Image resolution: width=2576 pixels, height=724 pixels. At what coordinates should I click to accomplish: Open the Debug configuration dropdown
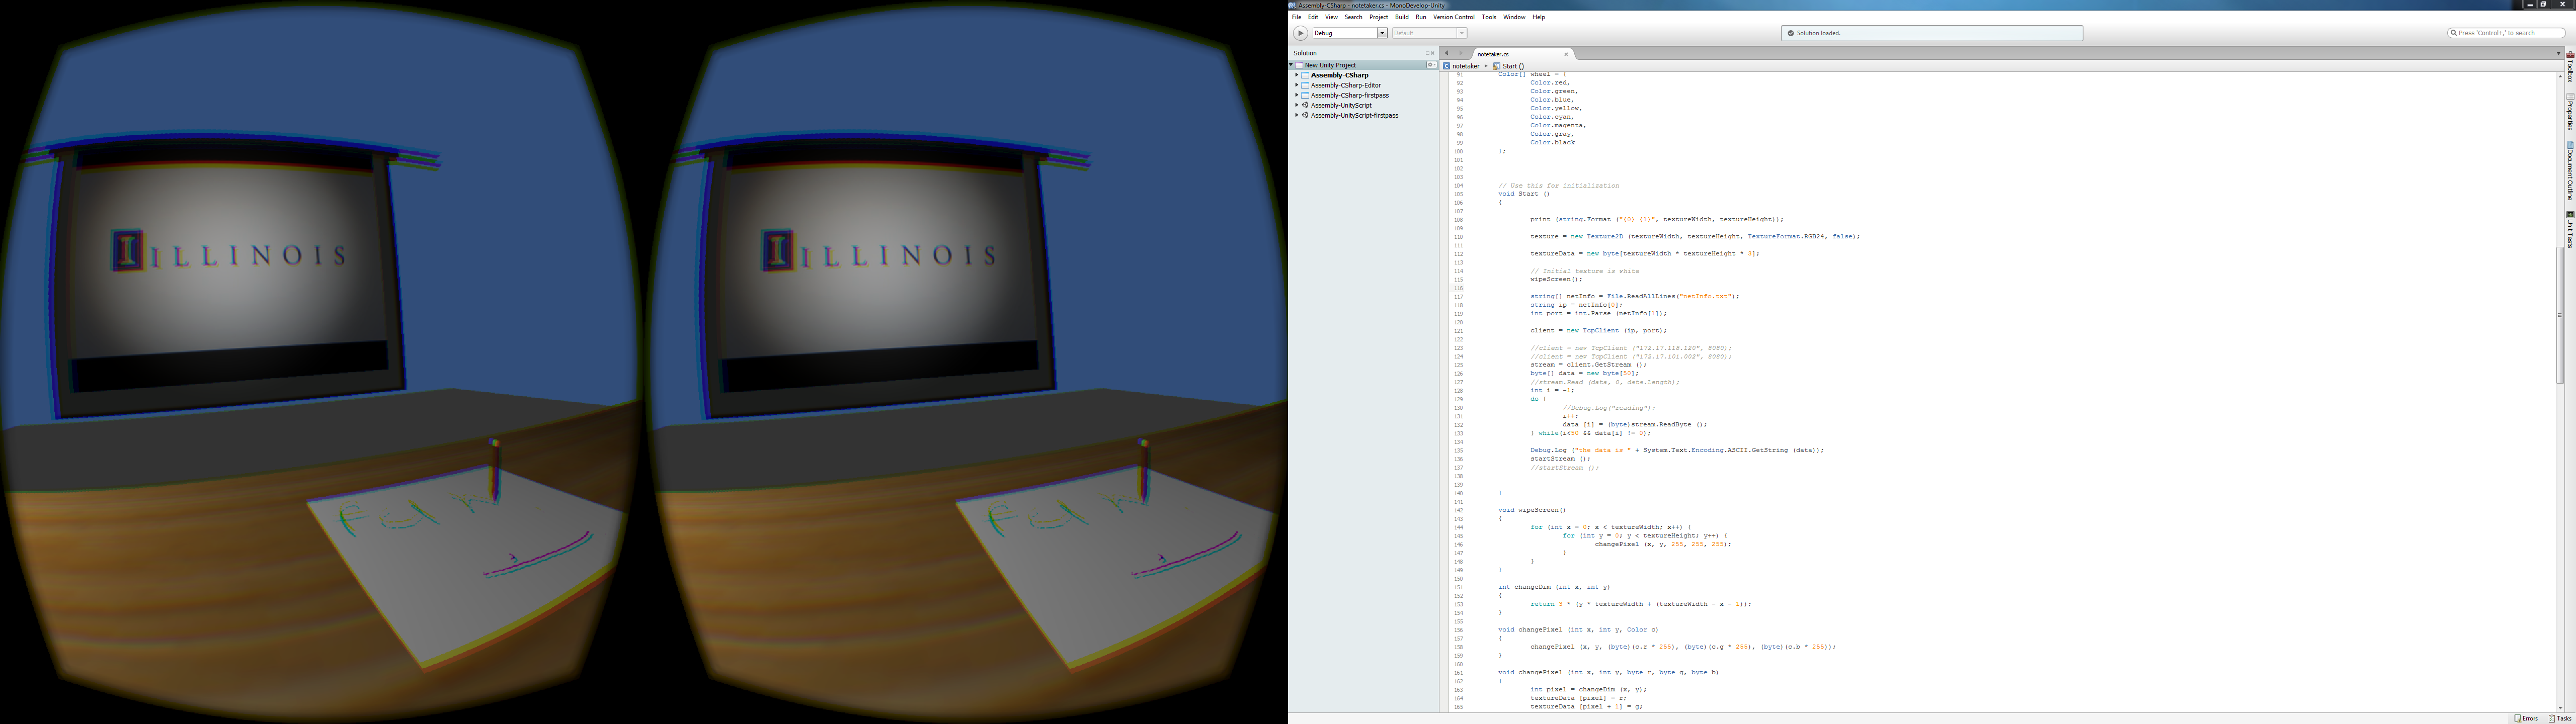click(x=1382, y=33)
